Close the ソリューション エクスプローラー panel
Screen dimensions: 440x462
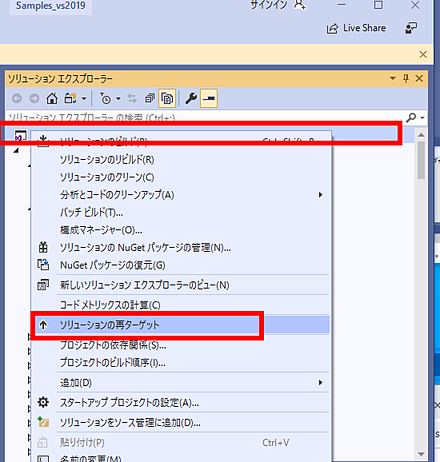coord(419,78)
